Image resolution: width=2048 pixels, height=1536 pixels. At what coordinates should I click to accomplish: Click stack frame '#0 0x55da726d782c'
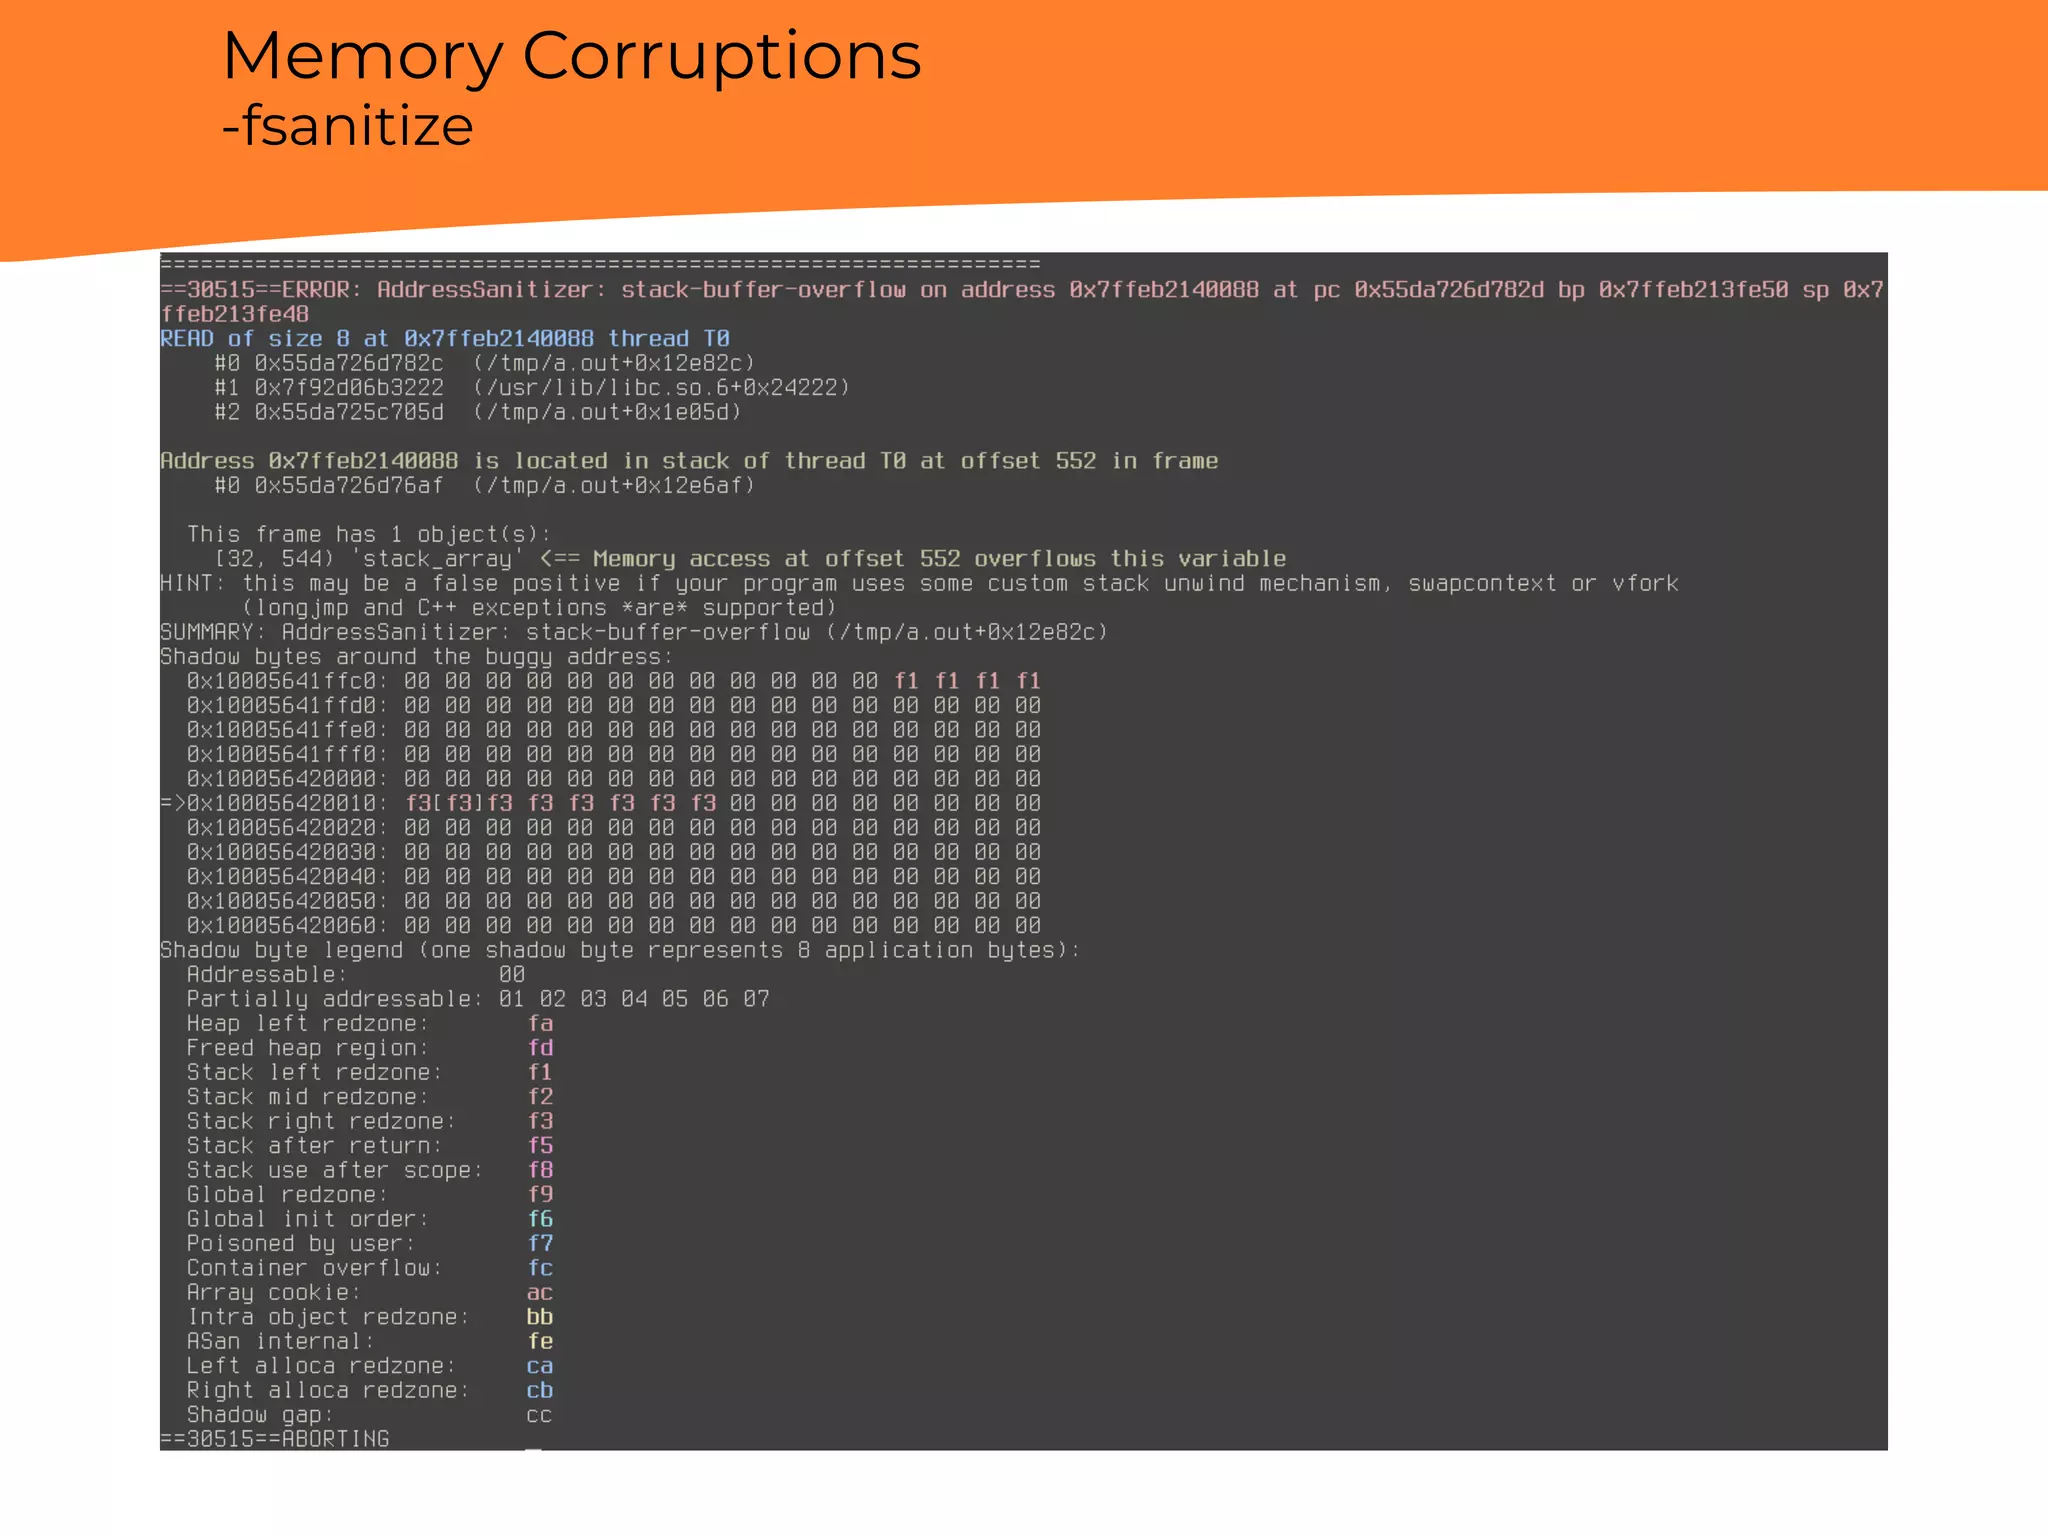(x=485, y=363)
